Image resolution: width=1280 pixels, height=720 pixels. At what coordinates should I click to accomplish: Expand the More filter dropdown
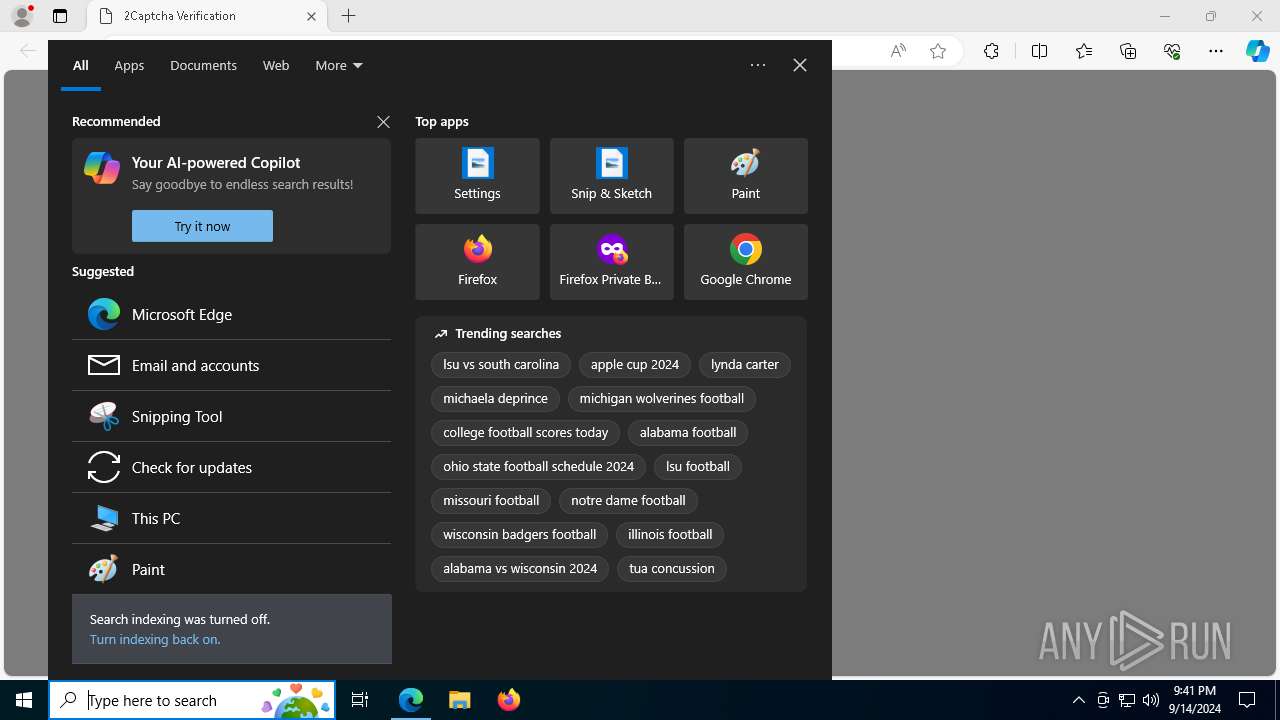click(x=339, y=65)
